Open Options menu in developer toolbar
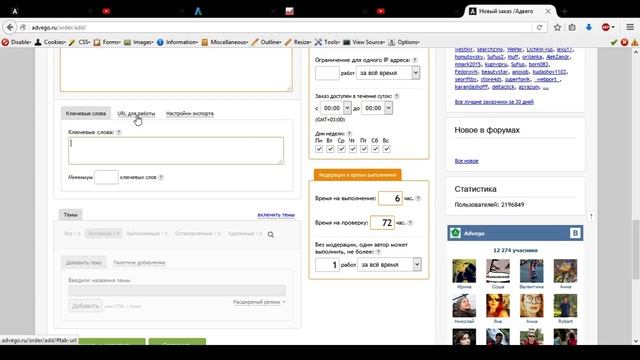This screenshot has height=360, width=640. pyautogui.click(x=404, y=42)
